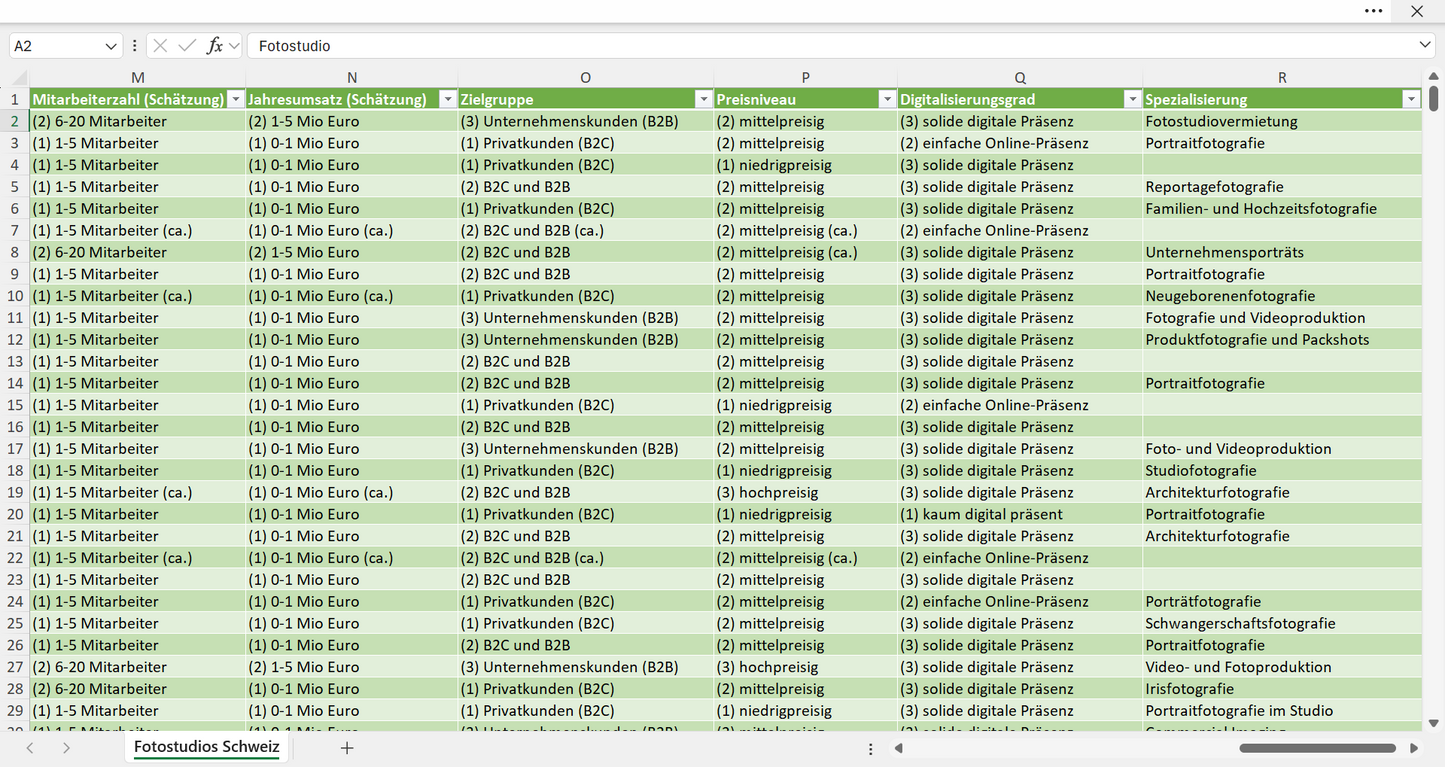
Task: Select column N header
Action: coord(352,77)
